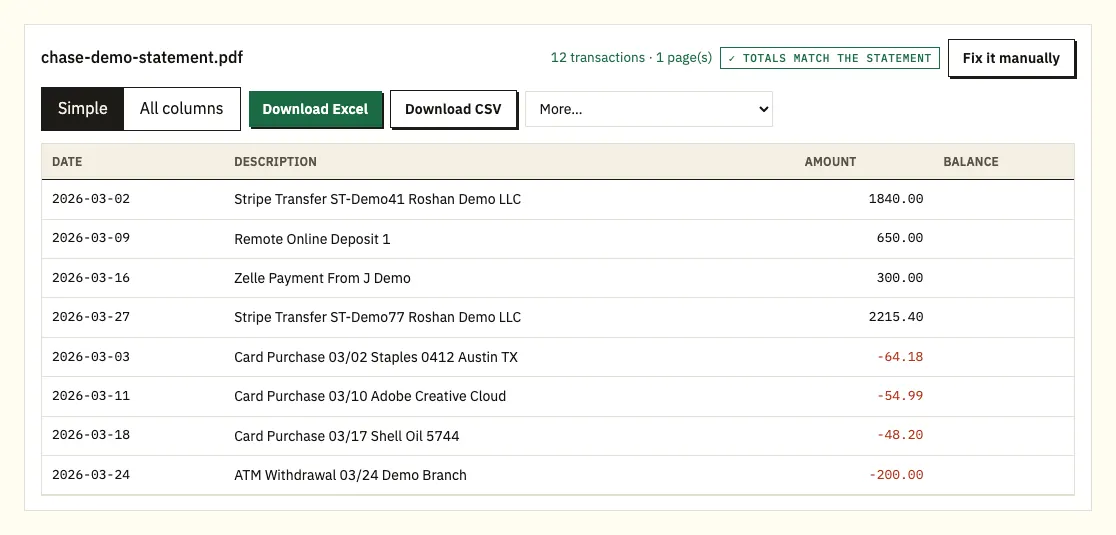Click the Shell Oil 5744 purchase description
This screenshot has height=535, width=1116.
[347, 436]
